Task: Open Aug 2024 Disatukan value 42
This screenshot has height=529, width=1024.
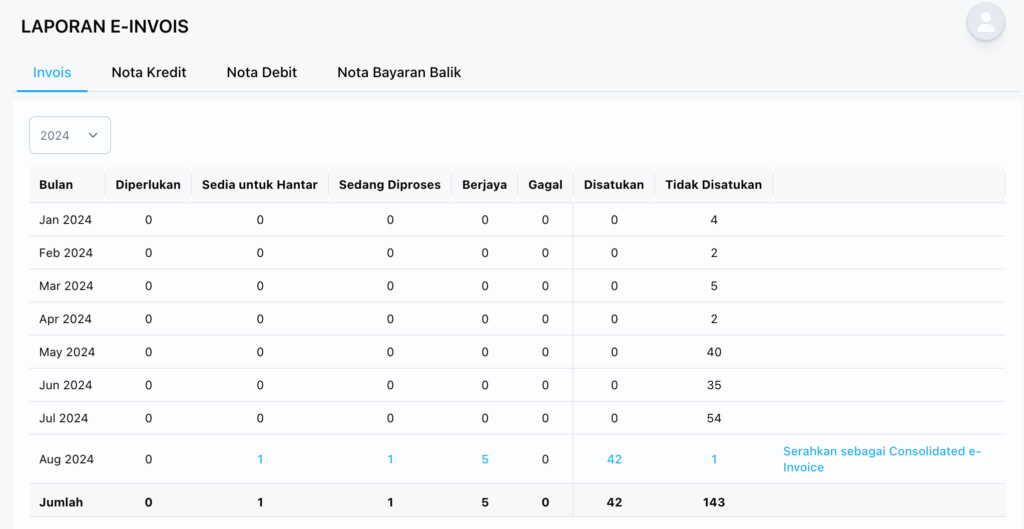Action: (614, 459)
